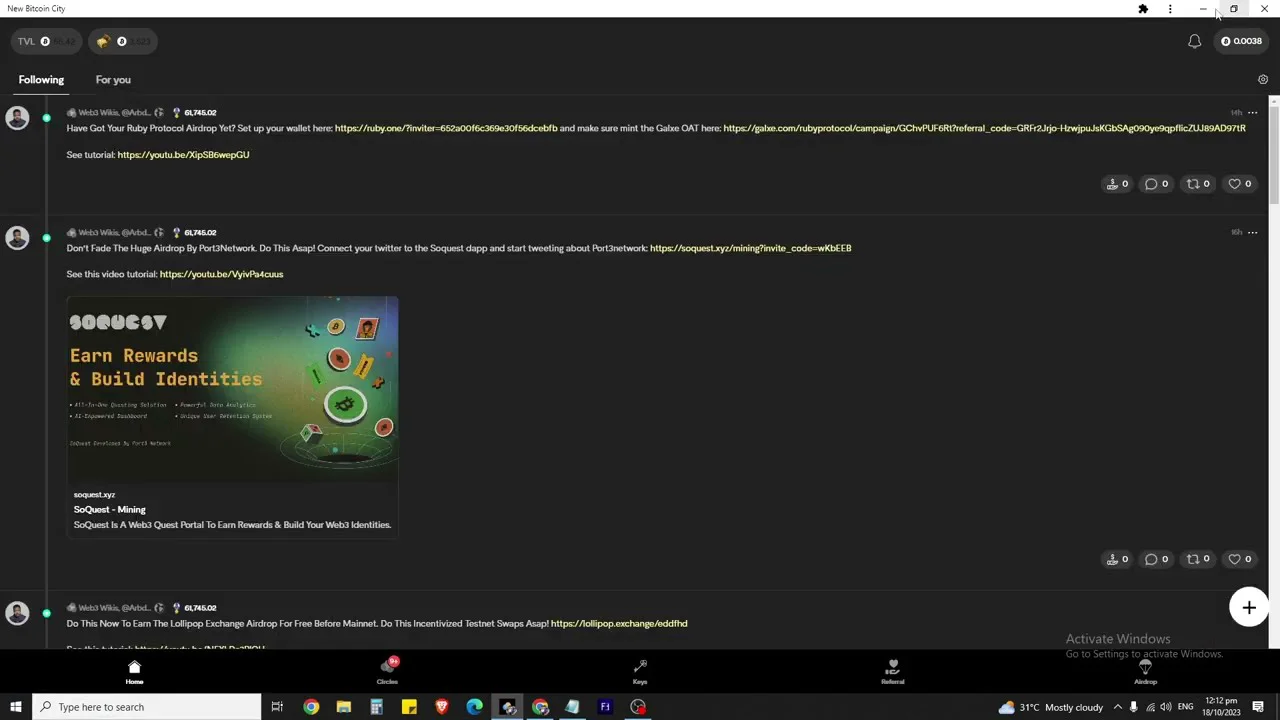Image resolution: width=1280 pixels, height=720 pixels.
Task: Open the lollipop.exchange link
Action: [619, 623]
